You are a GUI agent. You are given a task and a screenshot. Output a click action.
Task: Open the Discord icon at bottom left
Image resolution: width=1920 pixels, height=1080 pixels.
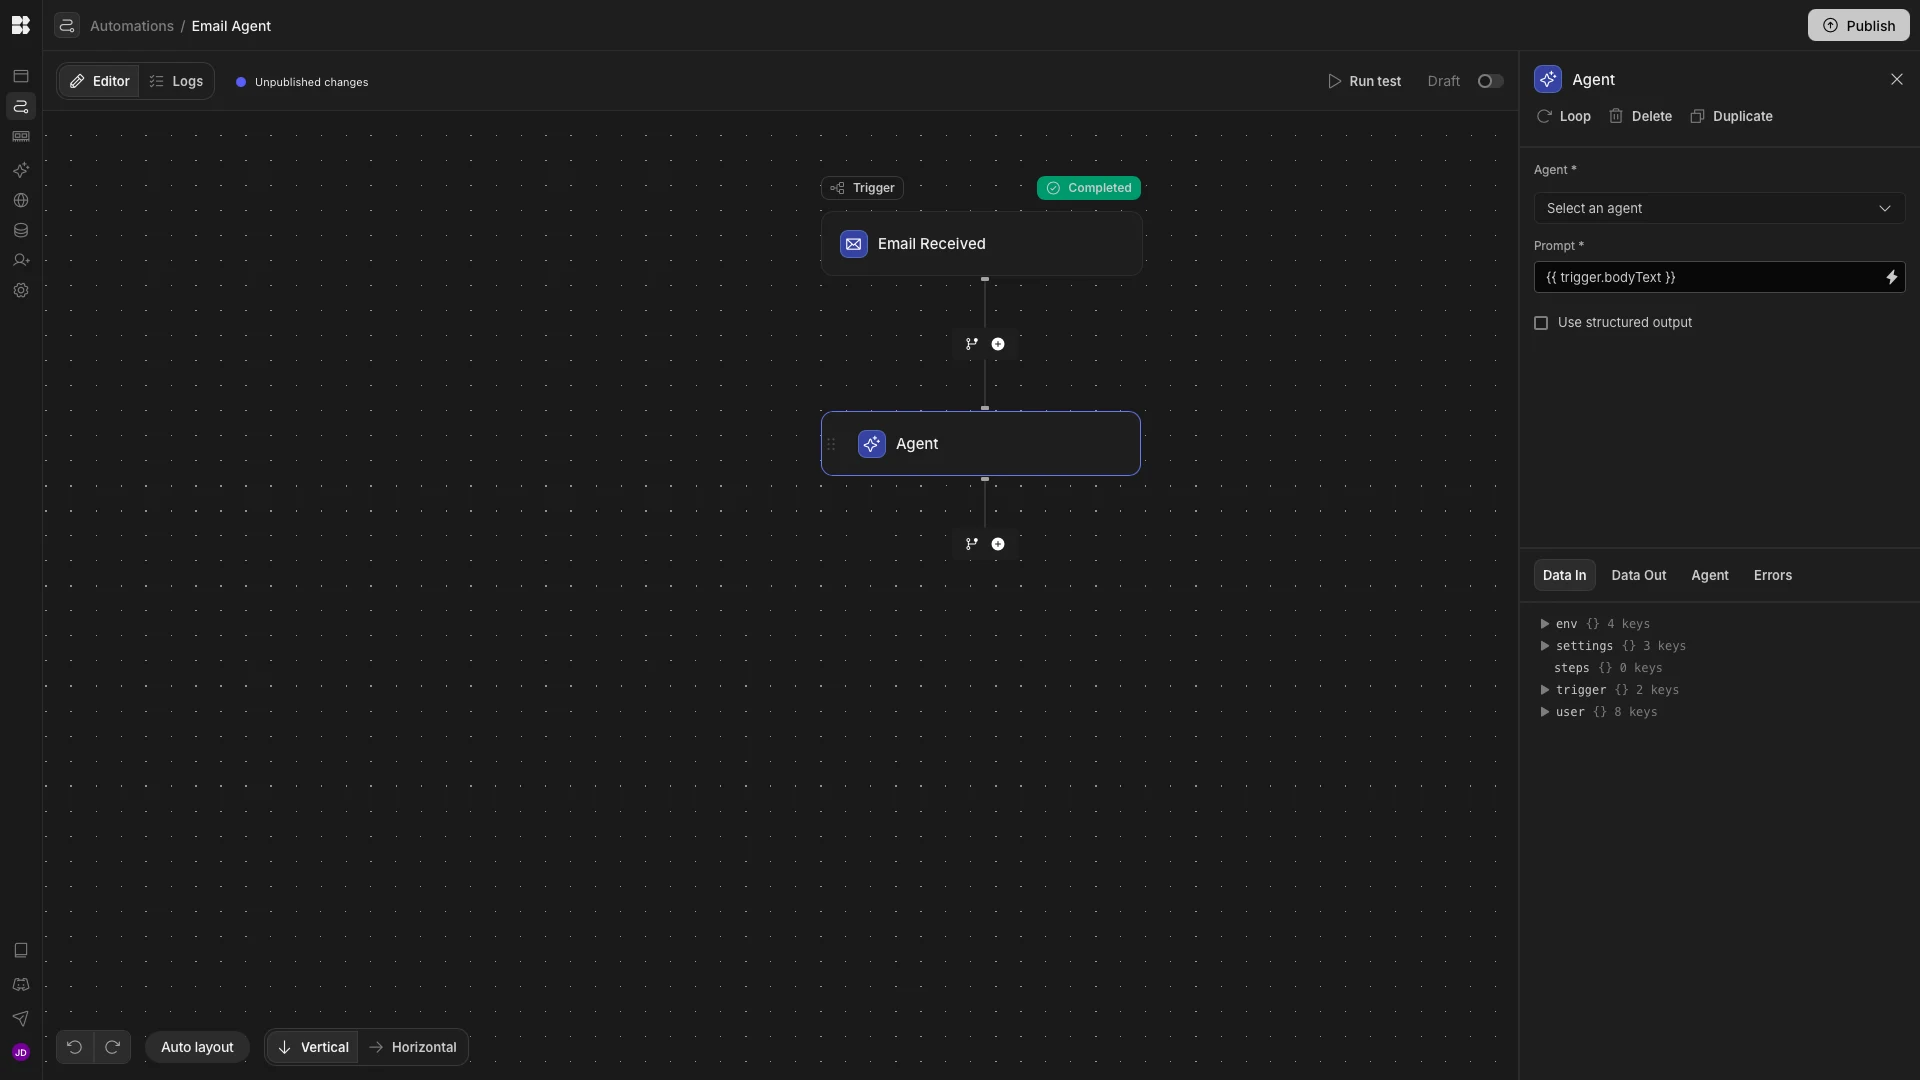(x=20, y=985)
